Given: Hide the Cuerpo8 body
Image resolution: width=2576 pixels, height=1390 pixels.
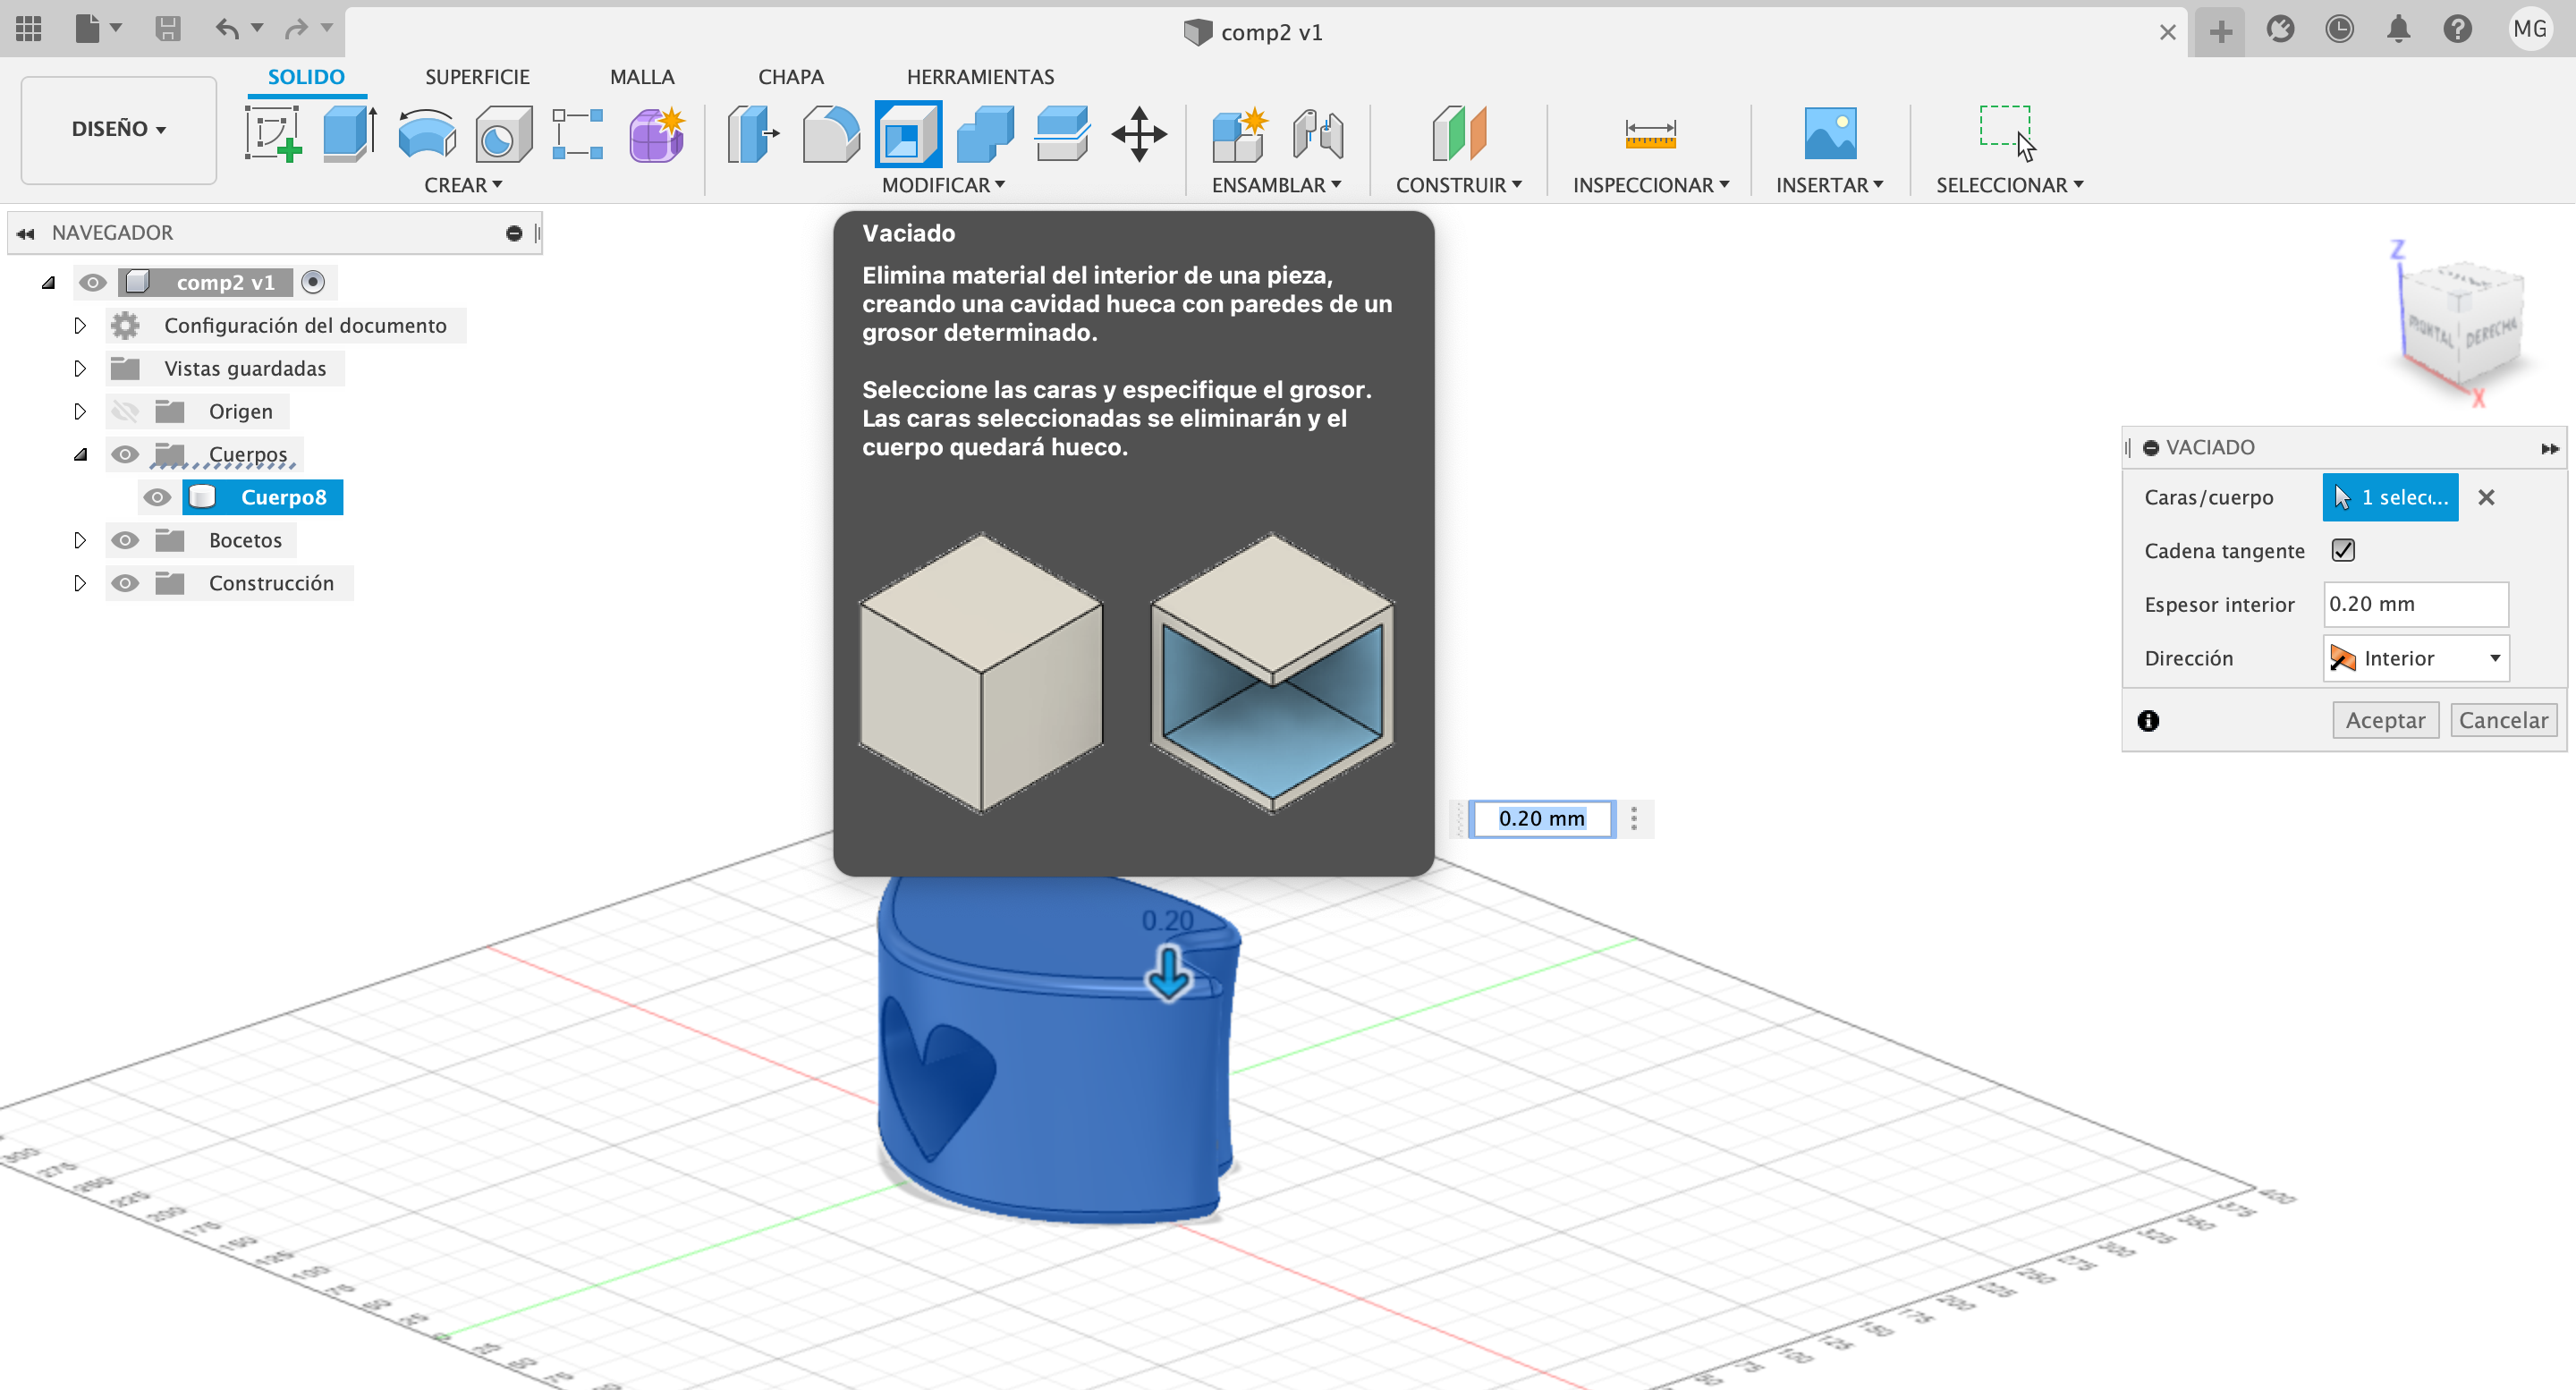Looking at the screenshot, I should coord(157,497).
